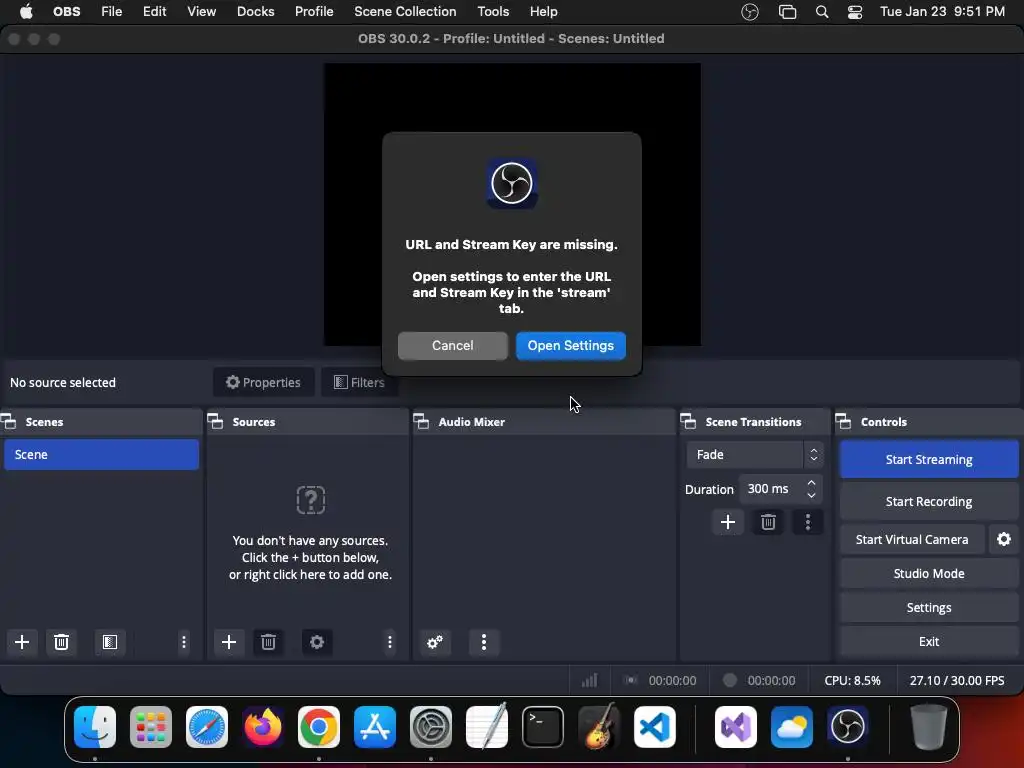Open the Apple menu
This screenshot has width=1024, height=768.
click(26, 12)
